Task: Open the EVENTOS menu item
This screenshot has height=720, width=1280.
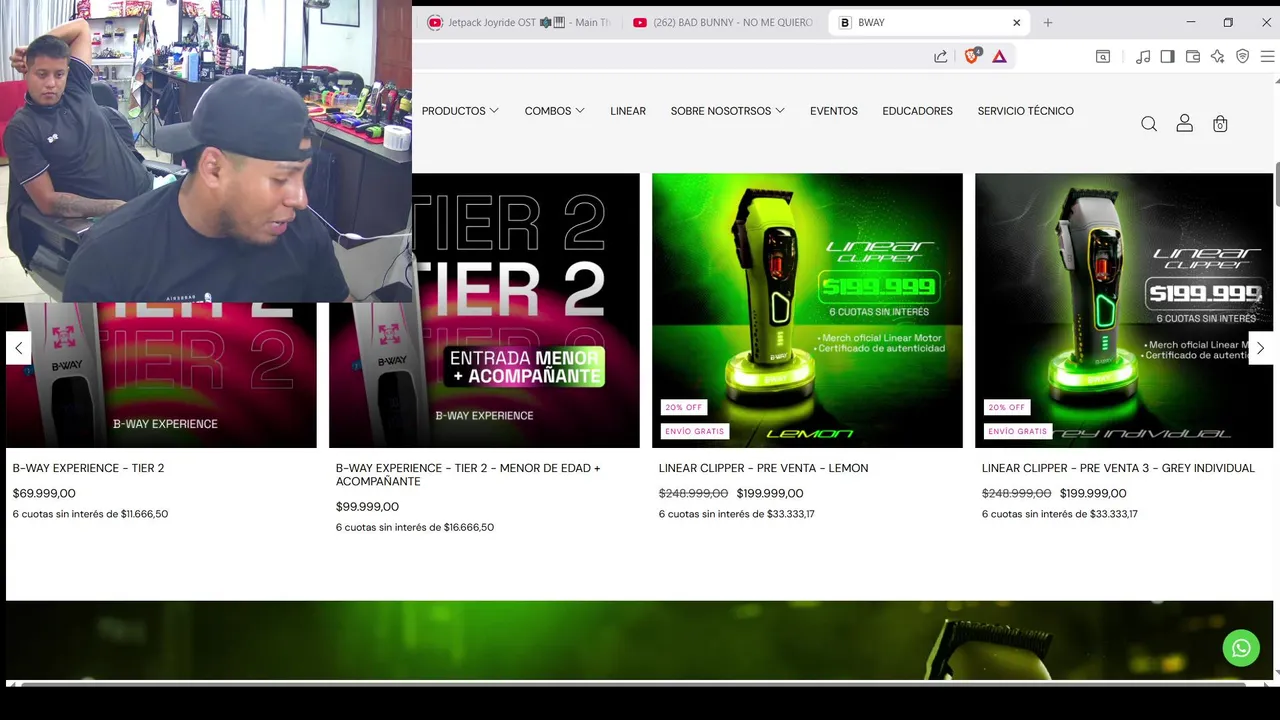Action: [x=834, y=111]
